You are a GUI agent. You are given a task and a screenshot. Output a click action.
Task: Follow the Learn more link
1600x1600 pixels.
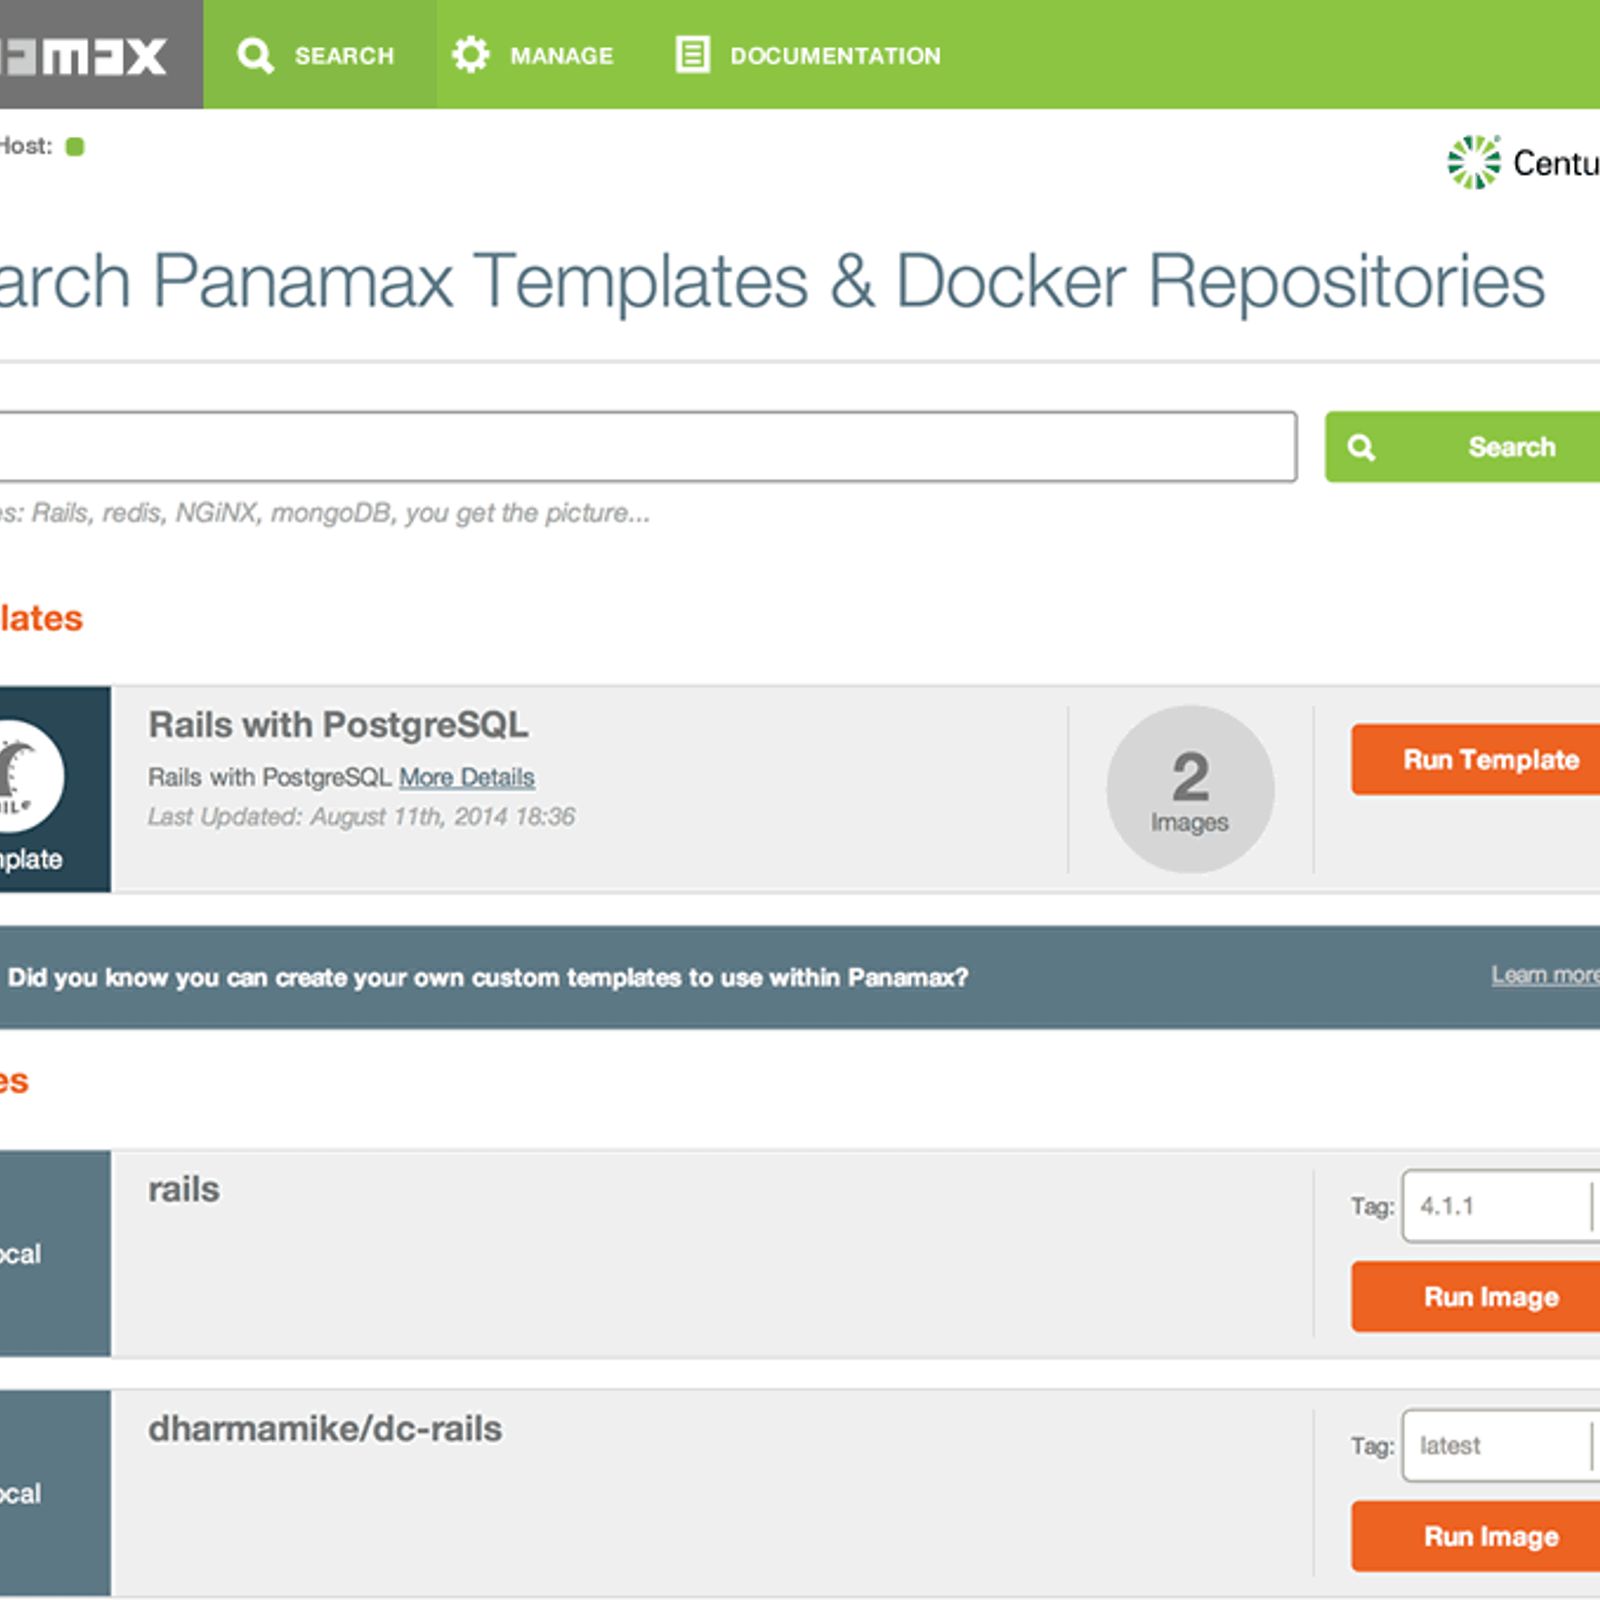coord(1545,974)
